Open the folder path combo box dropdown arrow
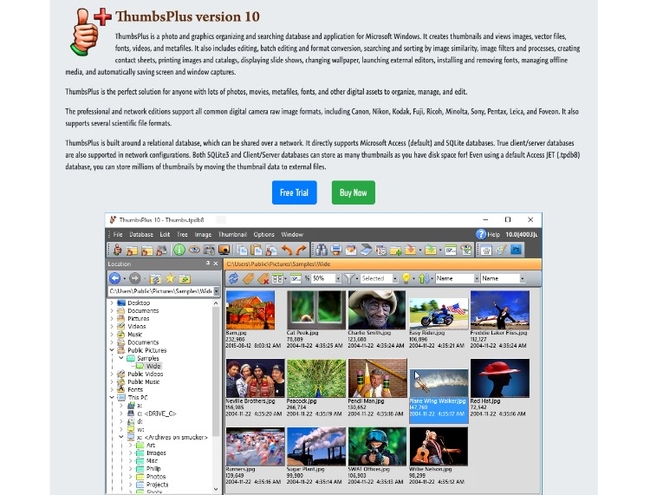 click(x=216, y=291)
